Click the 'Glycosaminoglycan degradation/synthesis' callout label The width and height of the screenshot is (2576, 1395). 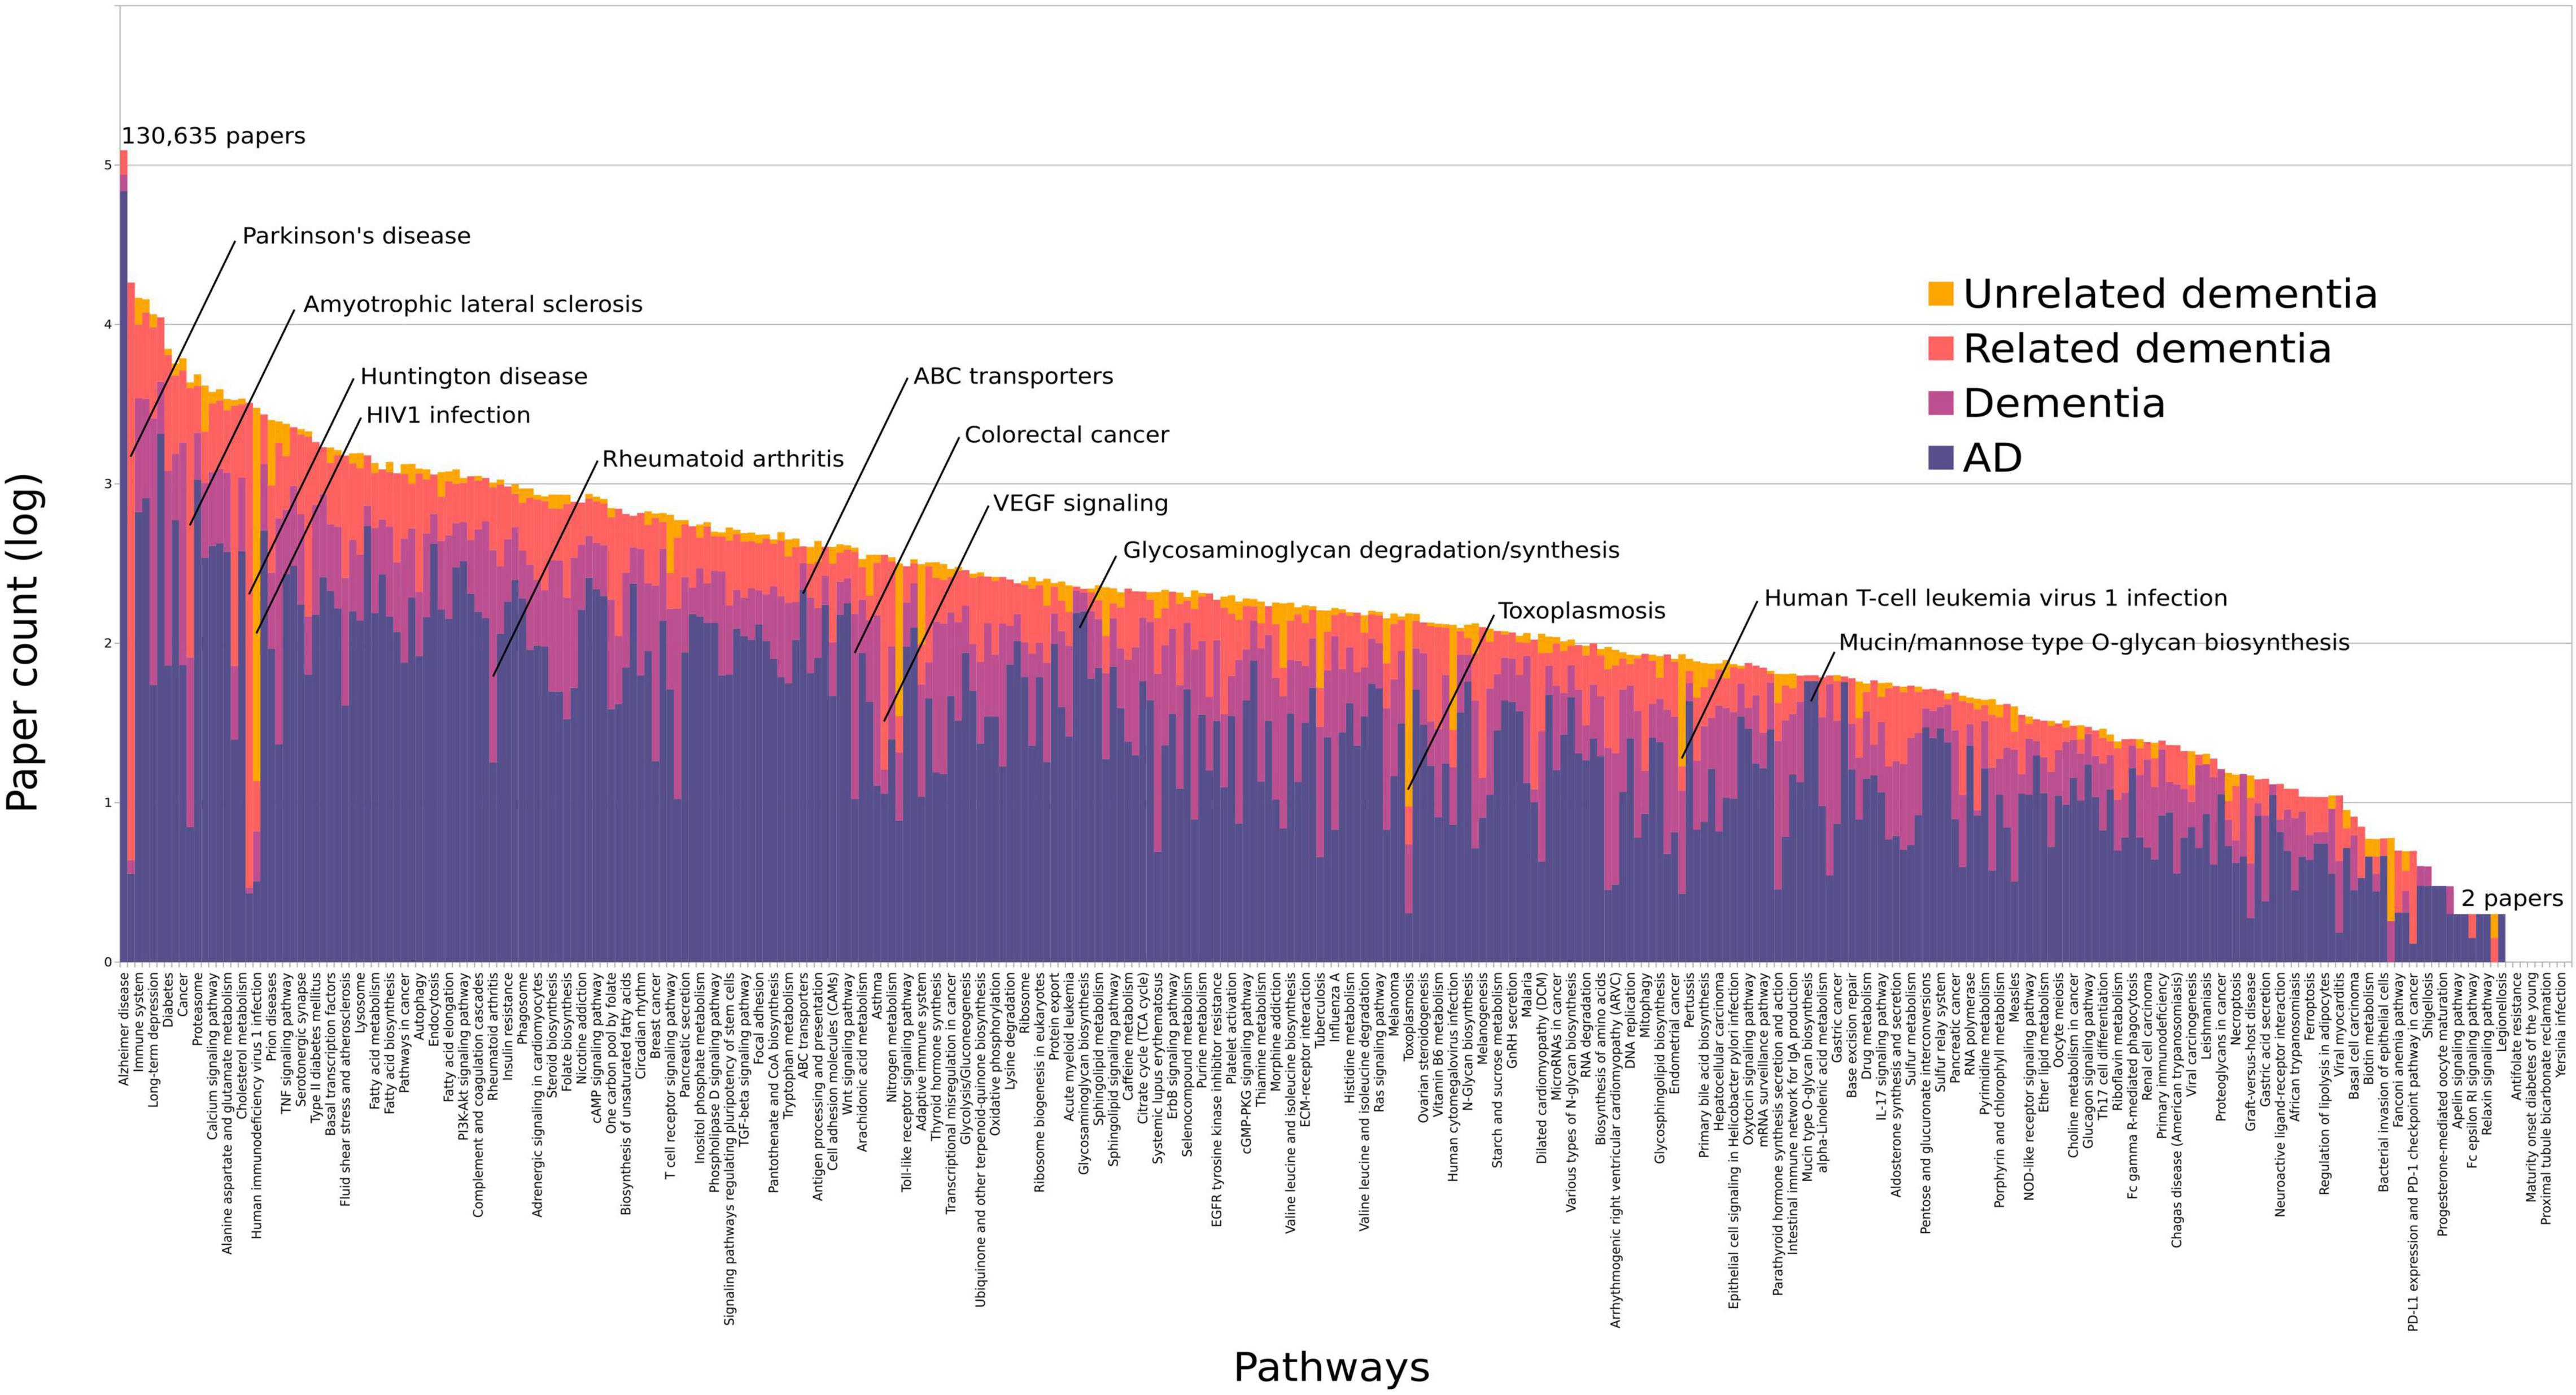tap(1371, 550)
